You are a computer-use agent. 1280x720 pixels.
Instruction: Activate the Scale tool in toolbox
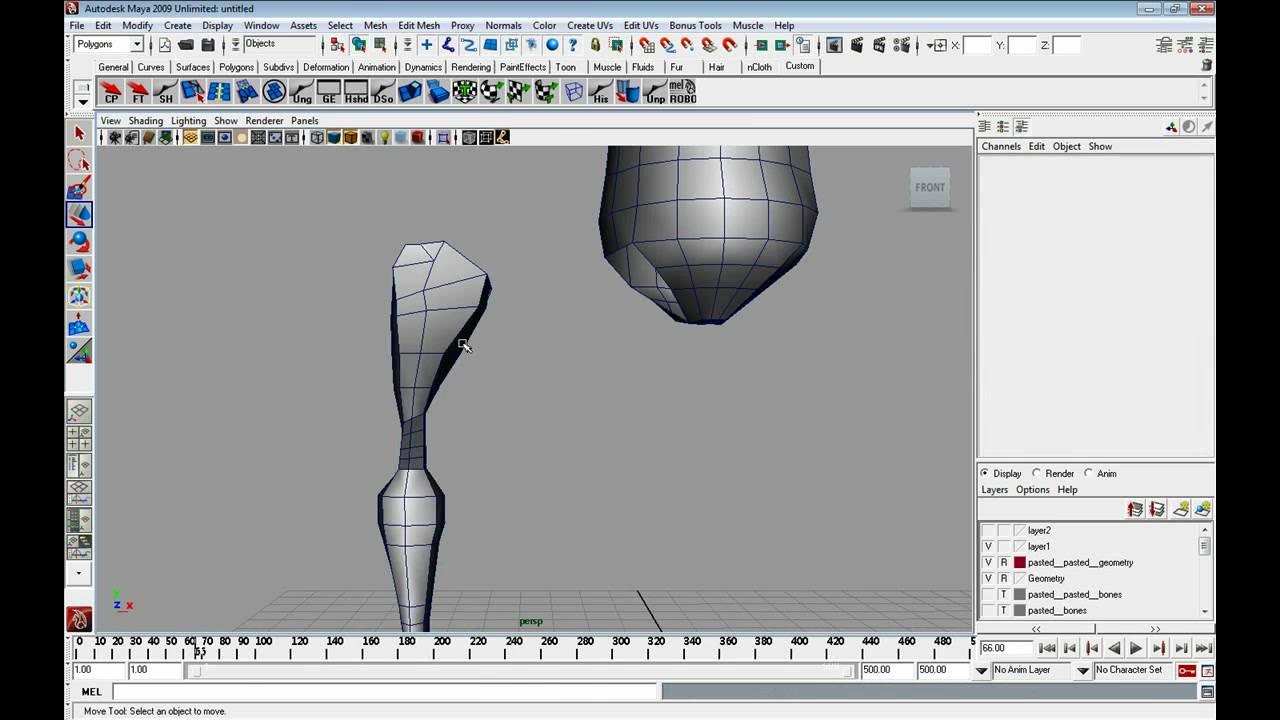click(79, 269)
